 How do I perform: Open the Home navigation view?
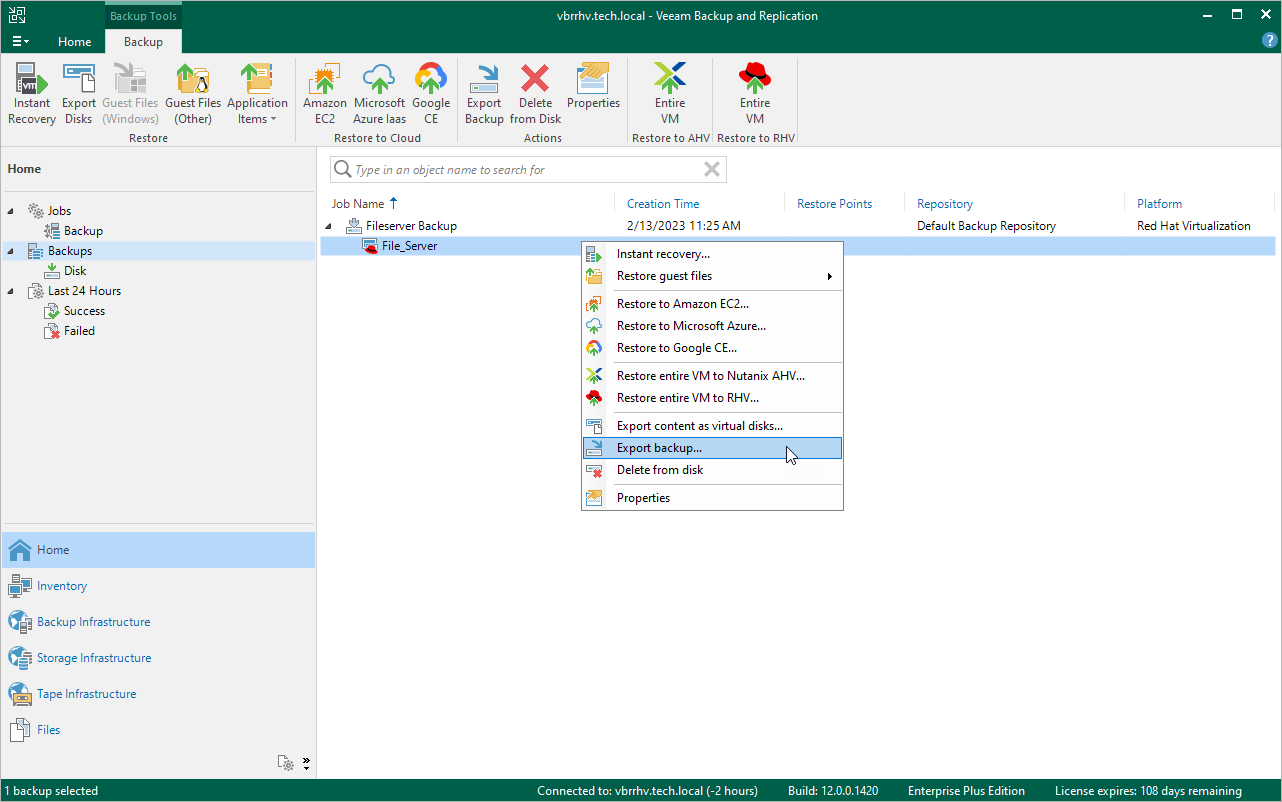158,550
